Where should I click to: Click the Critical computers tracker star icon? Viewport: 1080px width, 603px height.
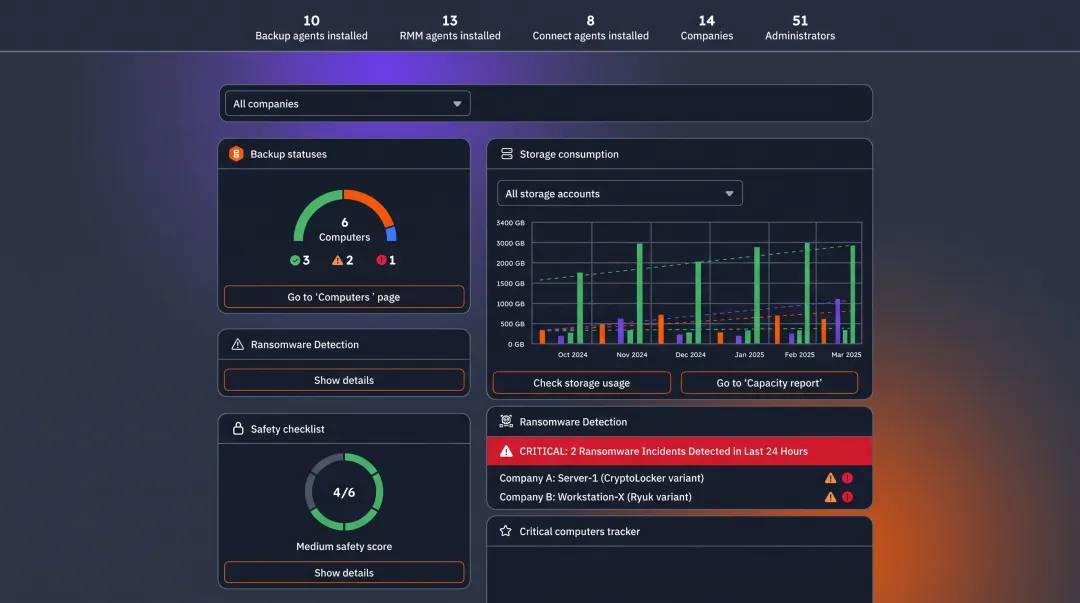[506, 531]
